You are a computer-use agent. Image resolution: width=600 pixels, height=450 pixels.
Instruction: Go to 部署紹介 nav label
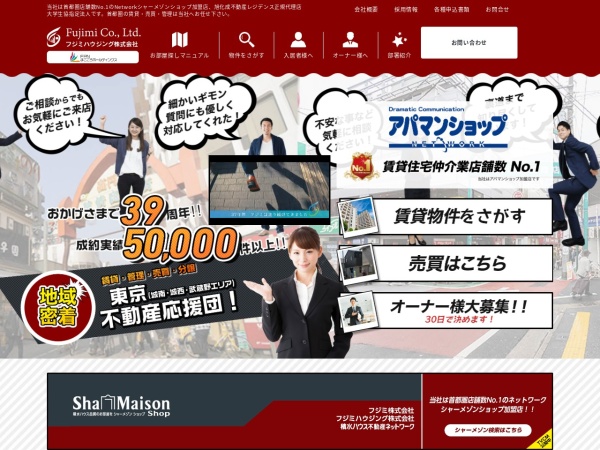(399, 55)
